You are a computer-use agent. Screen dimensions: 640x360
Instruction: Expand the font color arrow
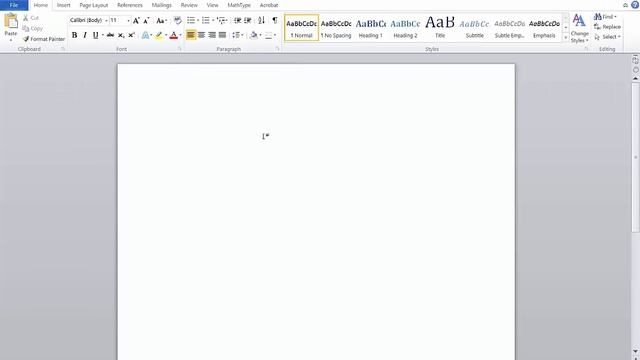click(x=180, y=35)
